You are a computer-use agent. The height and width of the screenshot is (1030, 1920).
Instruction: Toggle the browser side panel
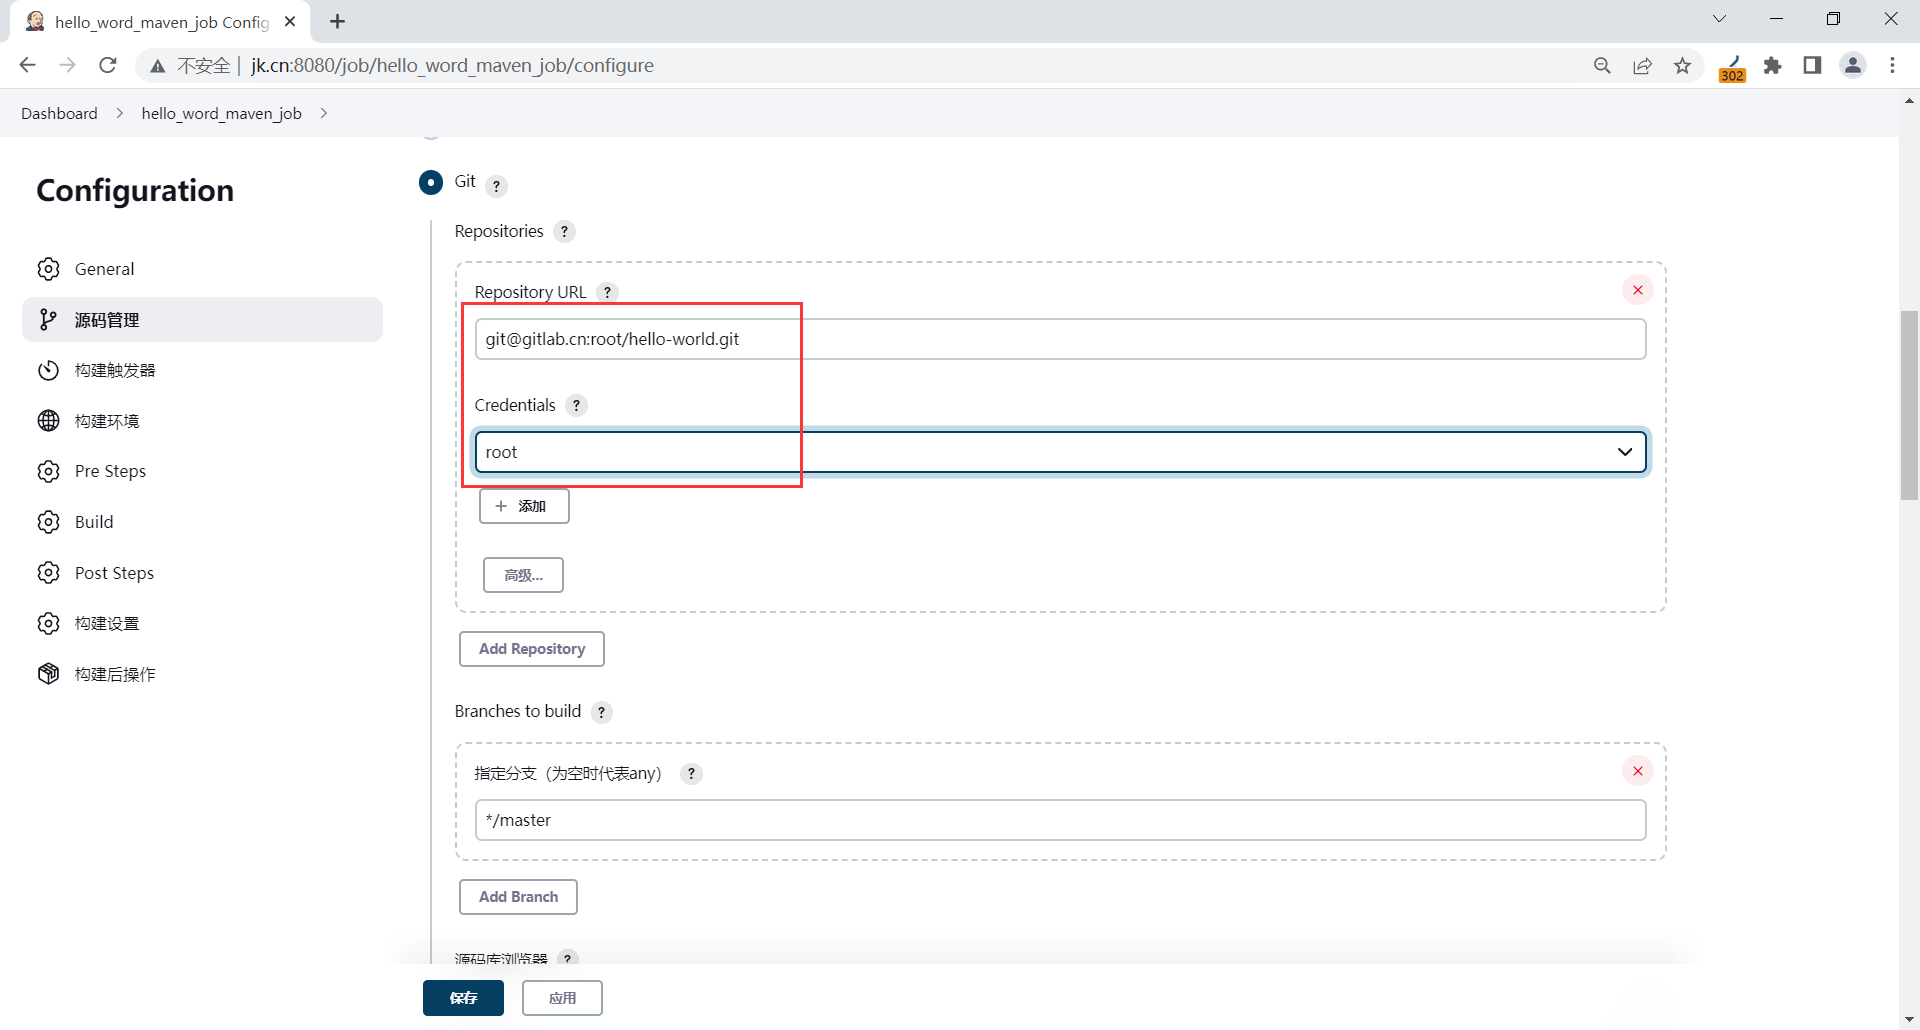coord(1812,66)
